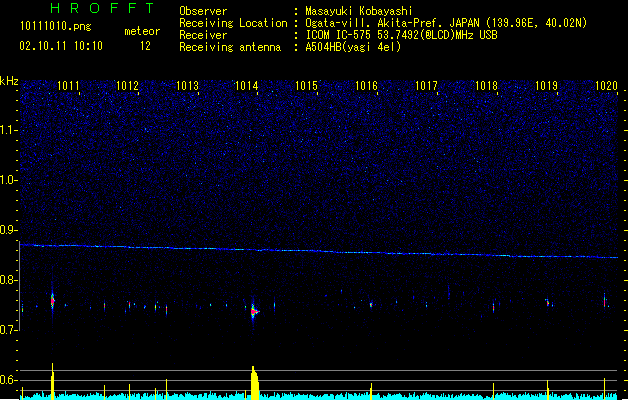The width and height of the screenshot is (629, 400).
Task: Select observer name Masayuki Kobayashi
Action: click(359, 11)
